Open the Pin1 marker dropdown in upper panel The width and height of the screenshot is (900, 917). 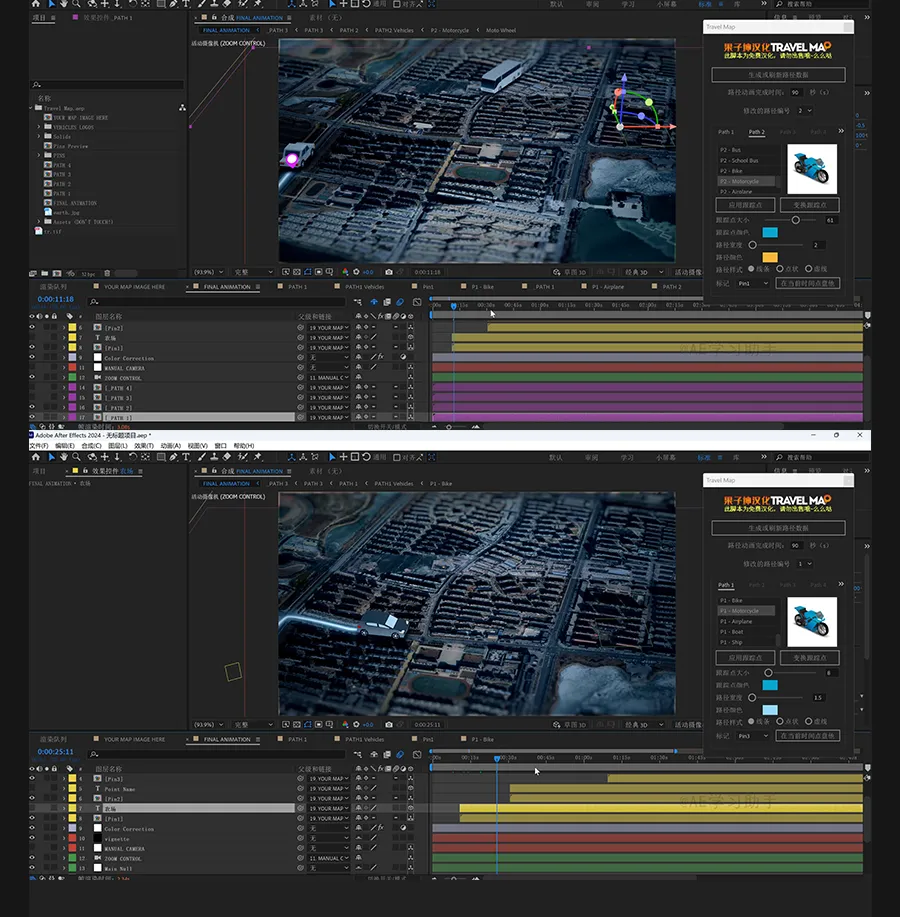pyautogui.click(x=752, y=283)
